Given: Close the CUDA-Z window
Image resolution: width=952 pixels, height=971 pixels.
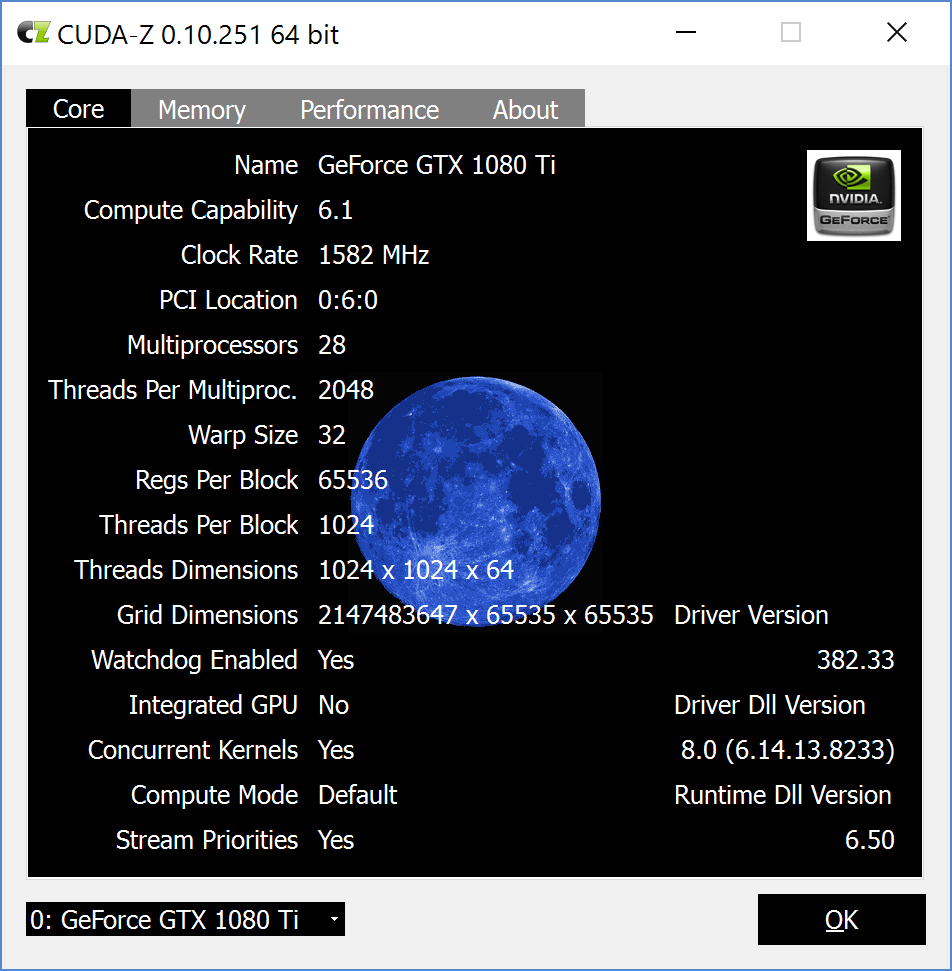Looking at the screenshot, I should (x=897, y=32).
